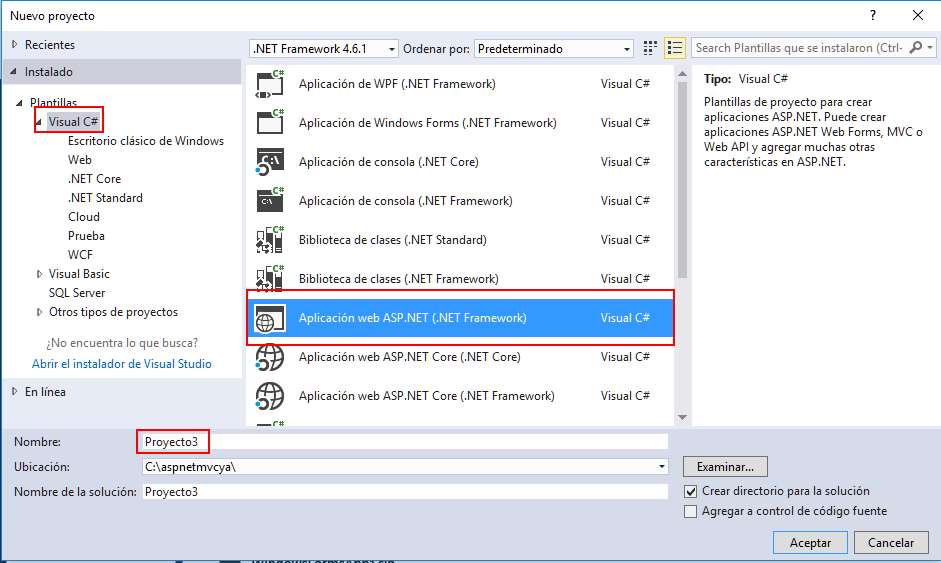Click the template list scroll down arrow
Screen dimensions: 941x563
click(682, 417)
